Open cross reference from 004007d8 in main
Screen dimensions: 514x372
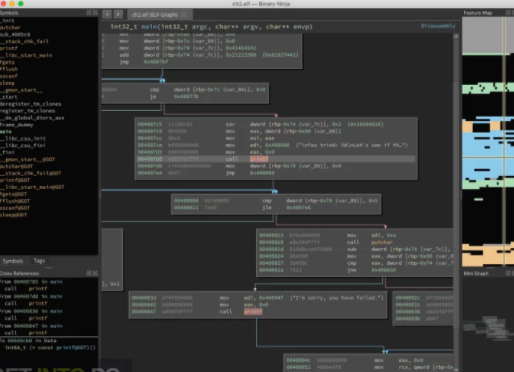coord(31,296)
